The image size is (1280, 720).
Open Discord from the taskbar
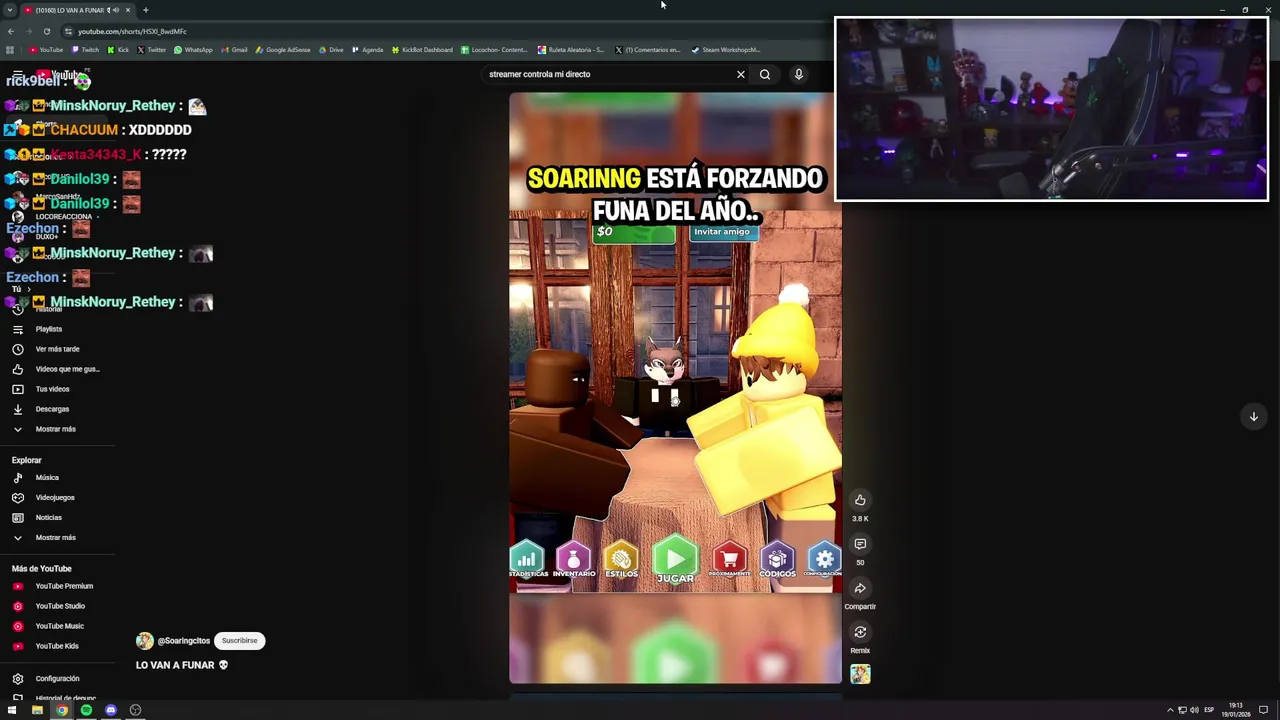(111, 710)
